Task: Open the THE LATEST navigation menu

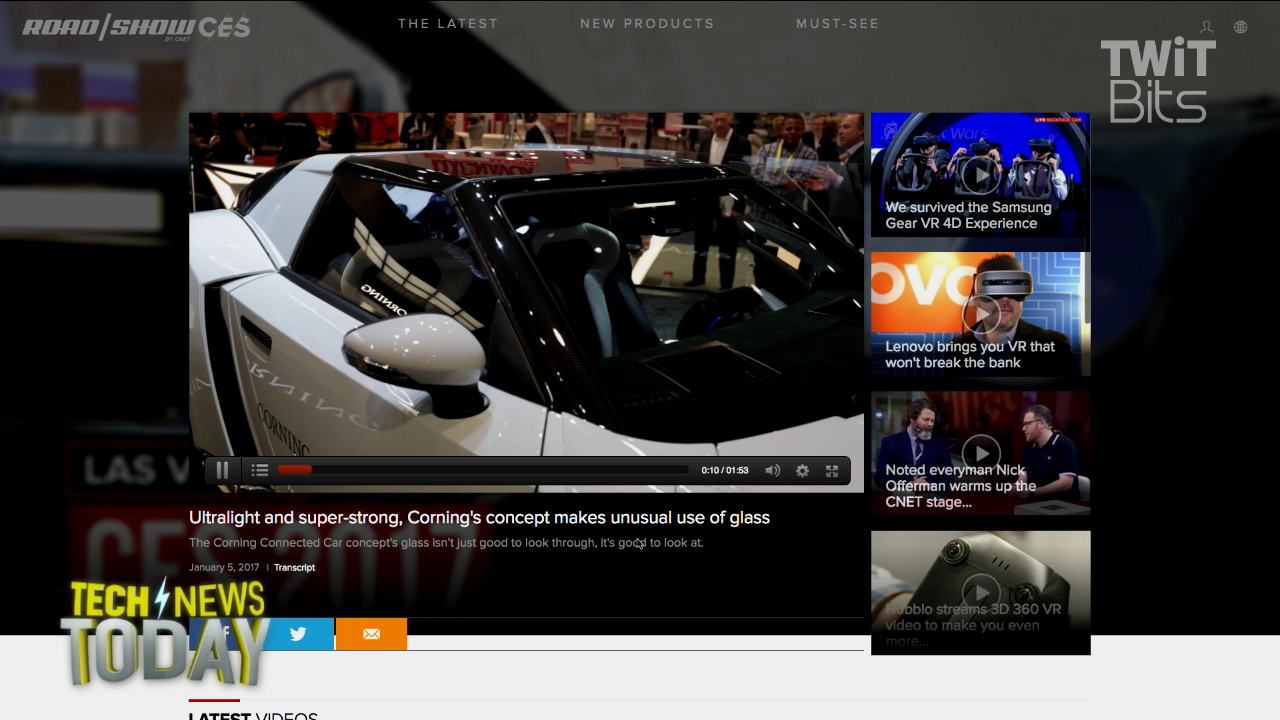Action: tap(448, 23)
